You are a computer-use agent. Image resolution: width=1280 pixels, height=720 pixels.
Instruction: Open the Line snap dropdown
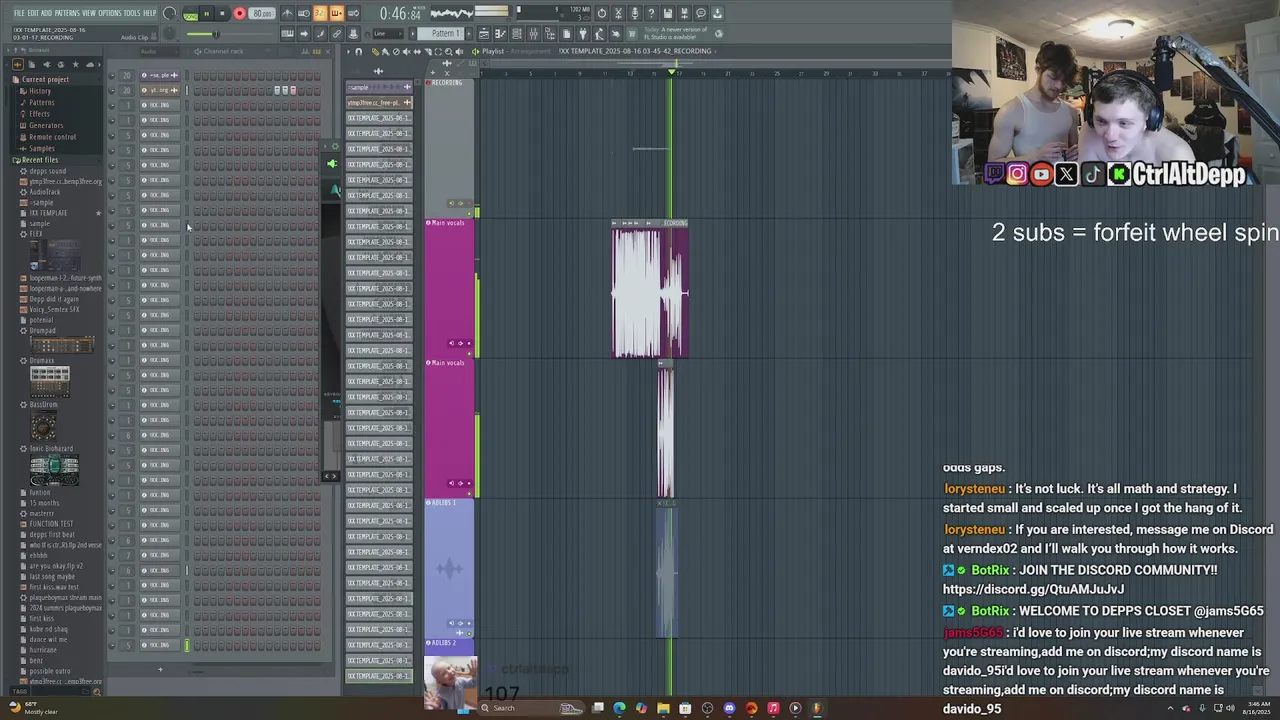click(x=388, y=33)
